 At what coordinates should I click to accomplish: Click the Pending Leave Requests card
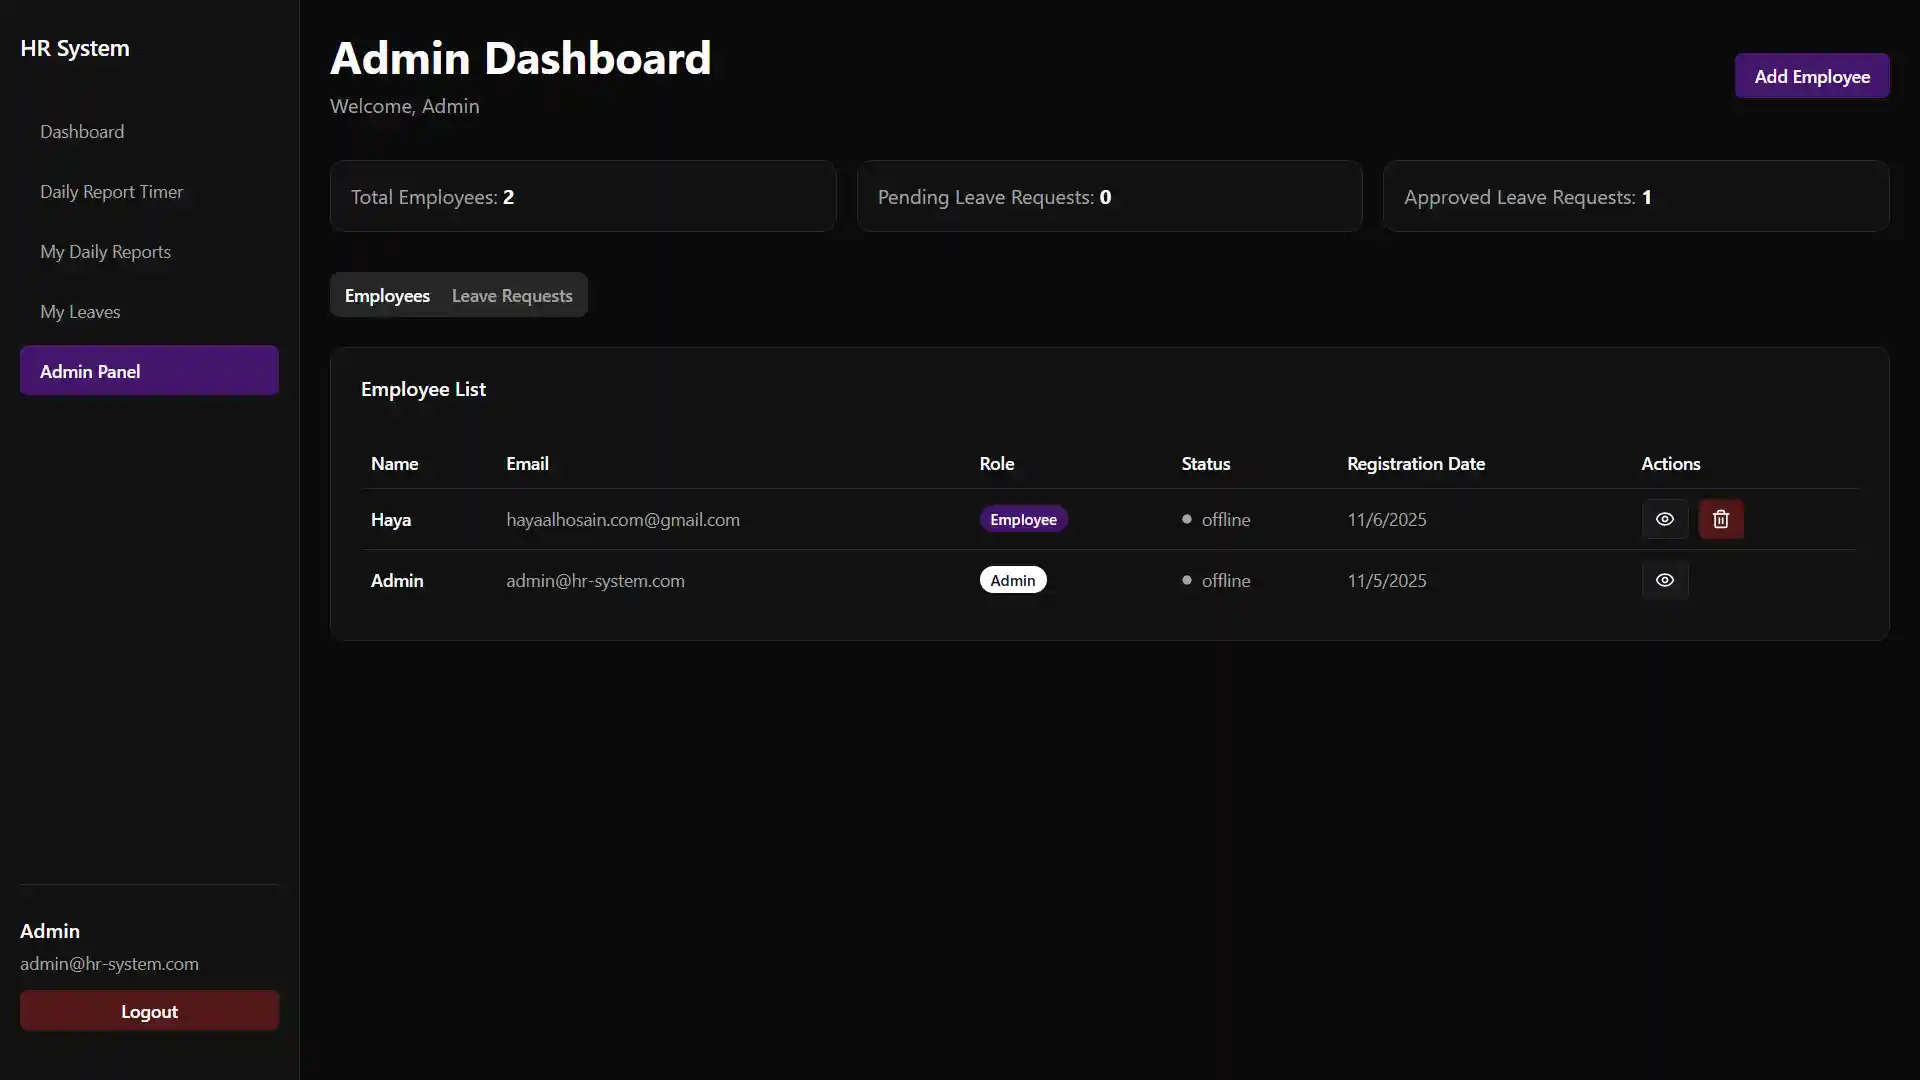pyautogui.click(x=1109, y=196)
